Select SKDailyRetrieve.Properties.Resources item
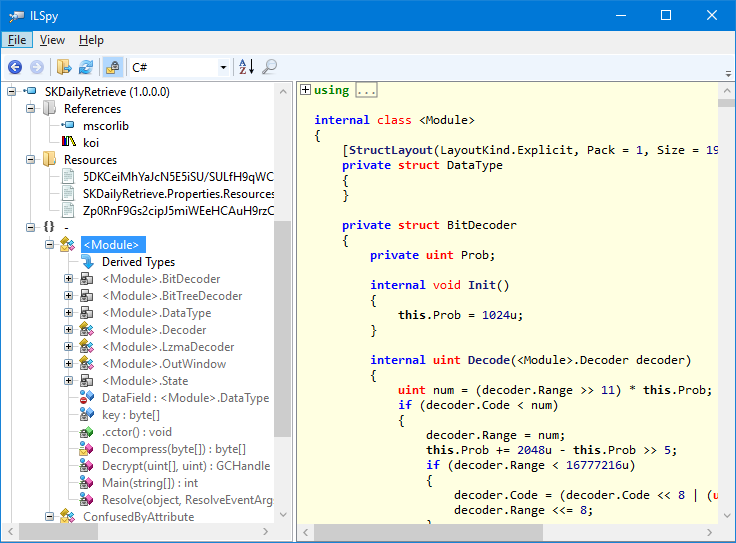 coord(178,194)
